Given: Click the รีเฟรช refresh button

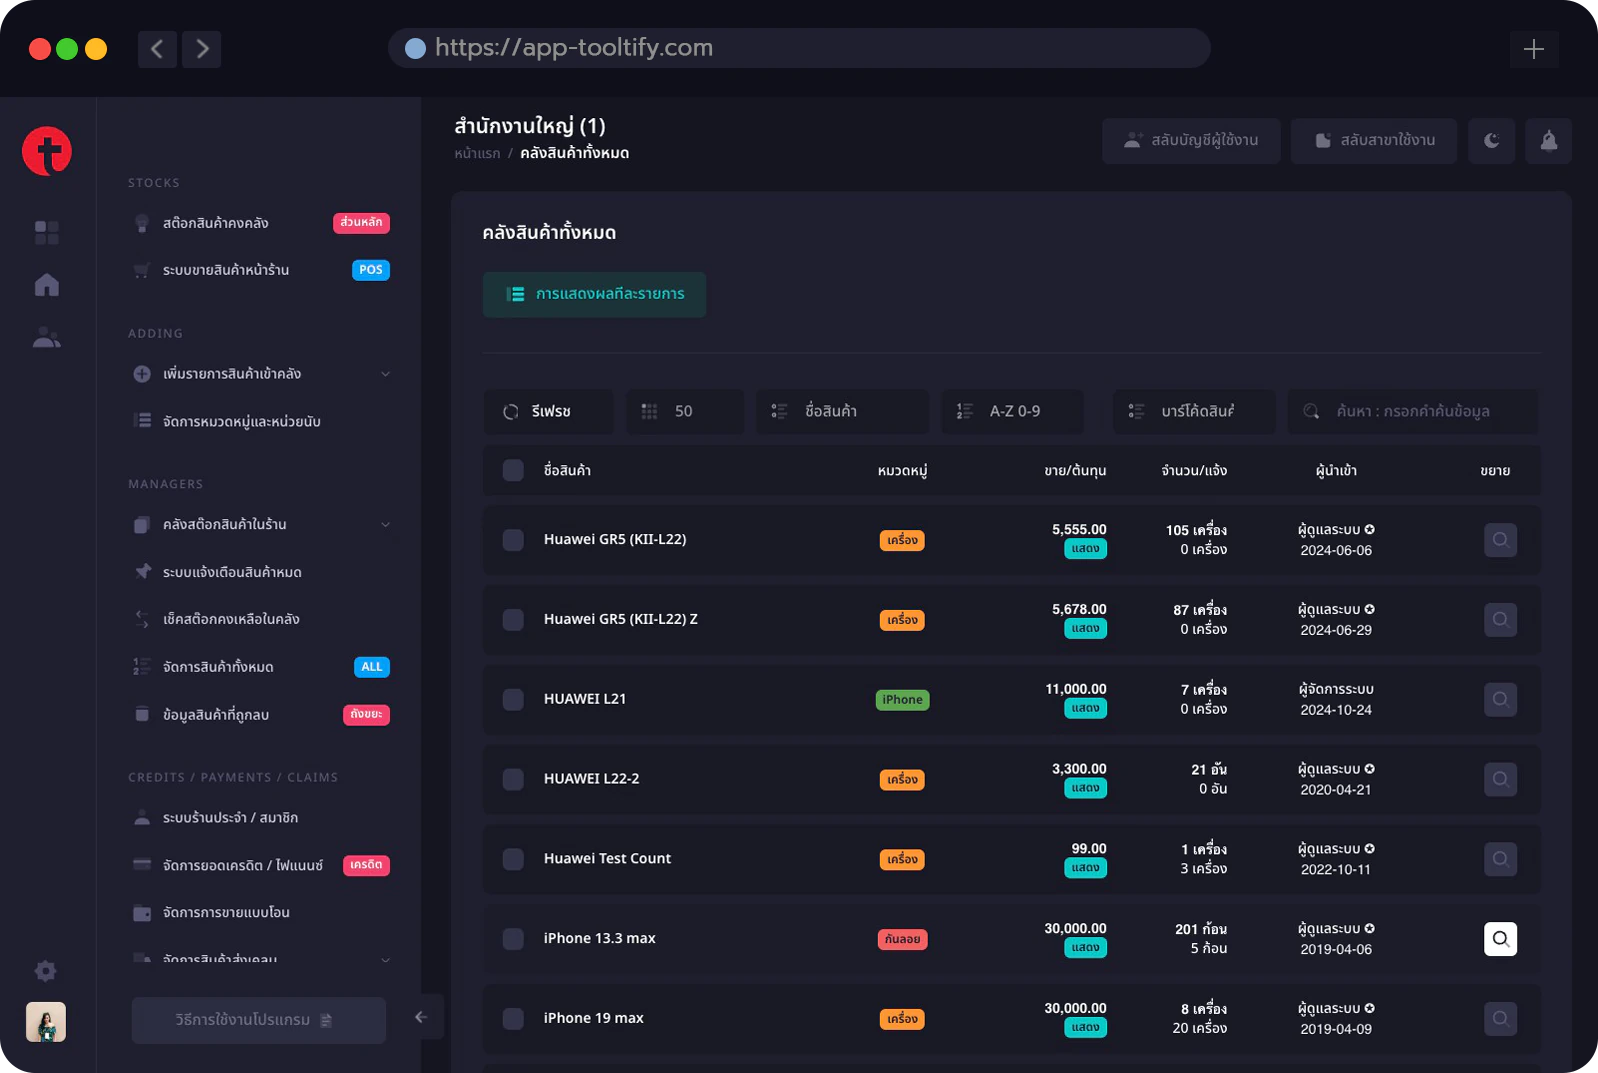Looking at the screenshot, I should click(549, 411).
